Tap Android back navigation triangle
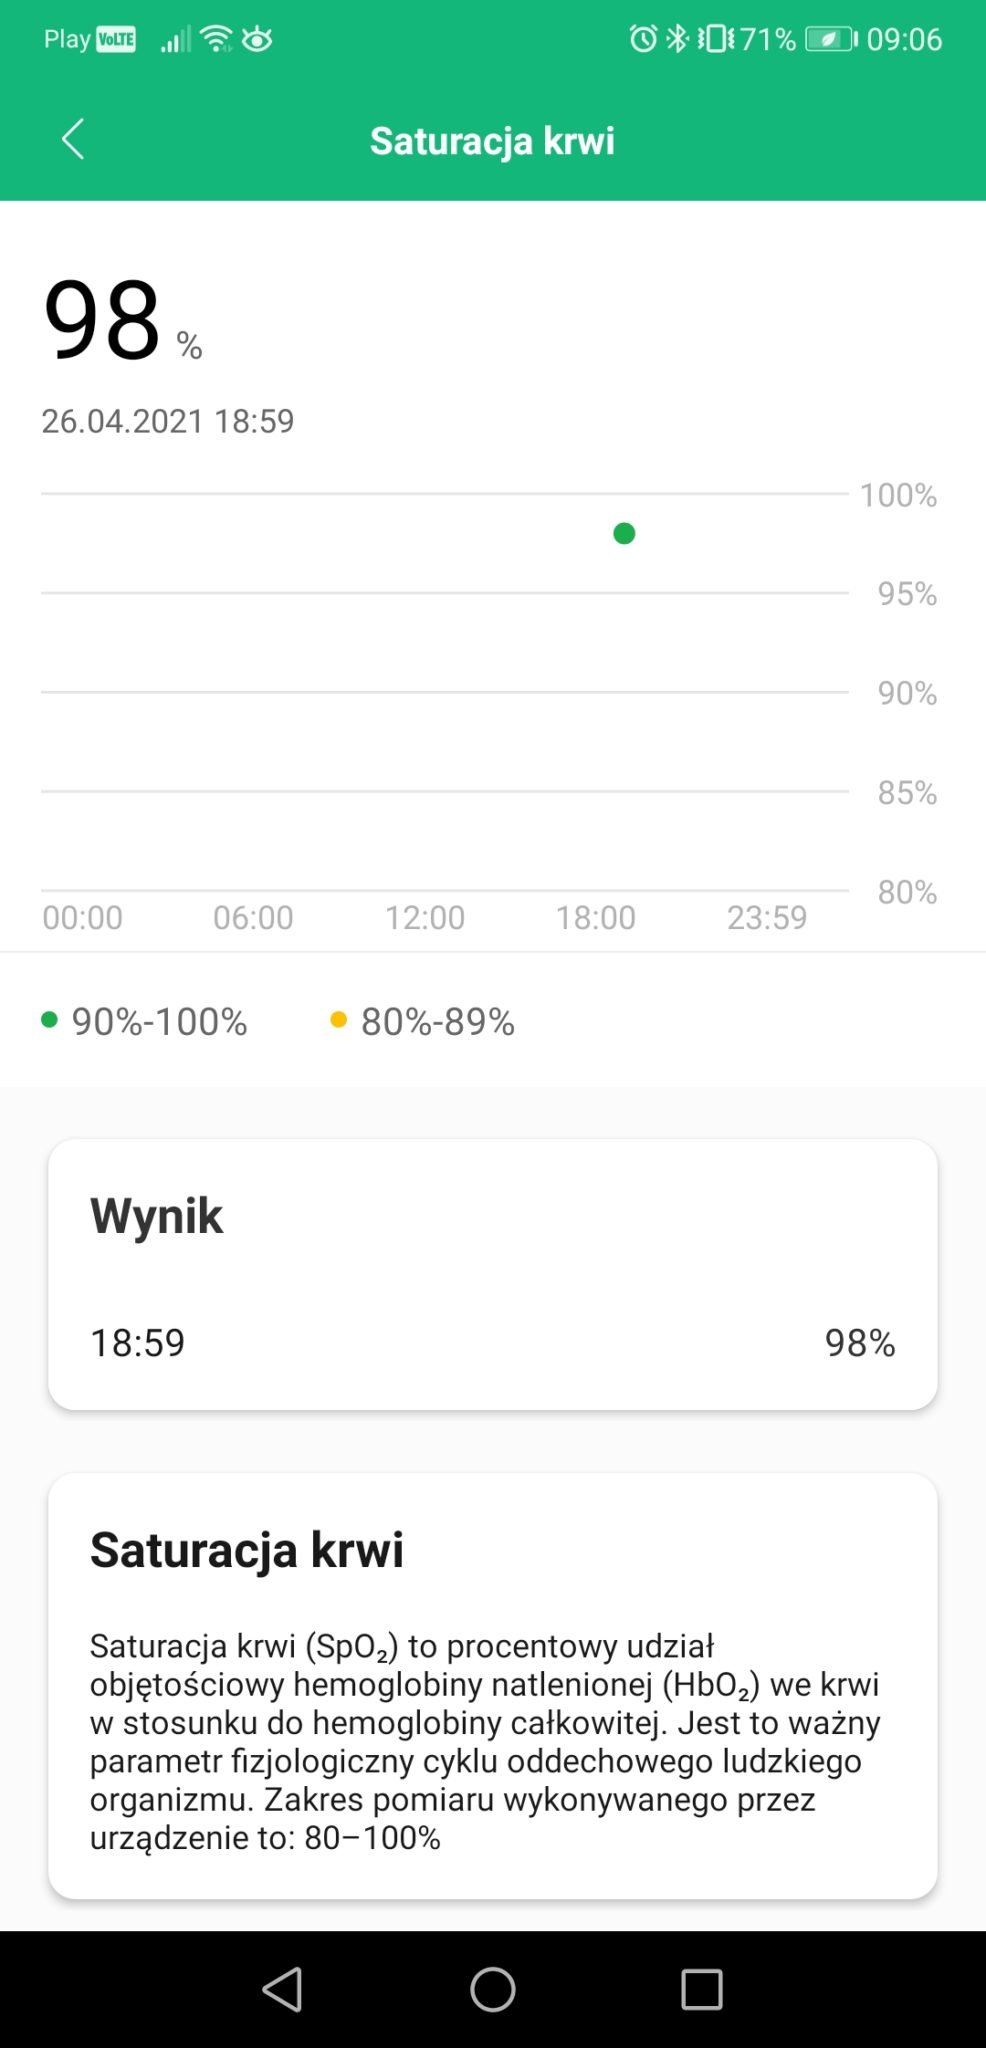The height and width of the screenshot is (2048, 986). 282,1989
